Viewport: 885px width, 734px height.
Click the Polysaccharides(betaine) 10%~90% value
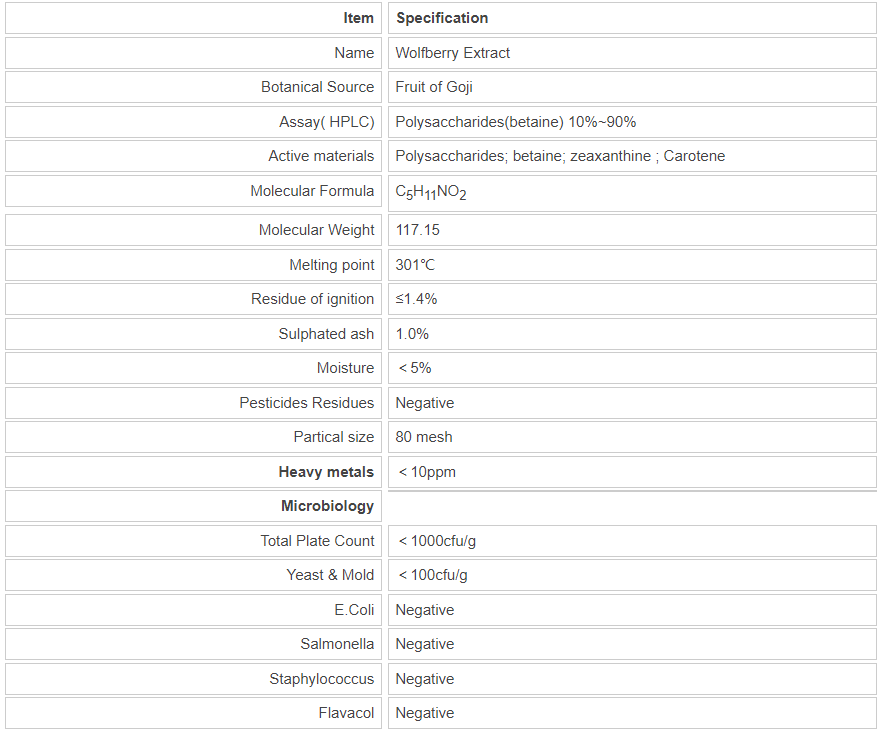click(x=516, y=122)
